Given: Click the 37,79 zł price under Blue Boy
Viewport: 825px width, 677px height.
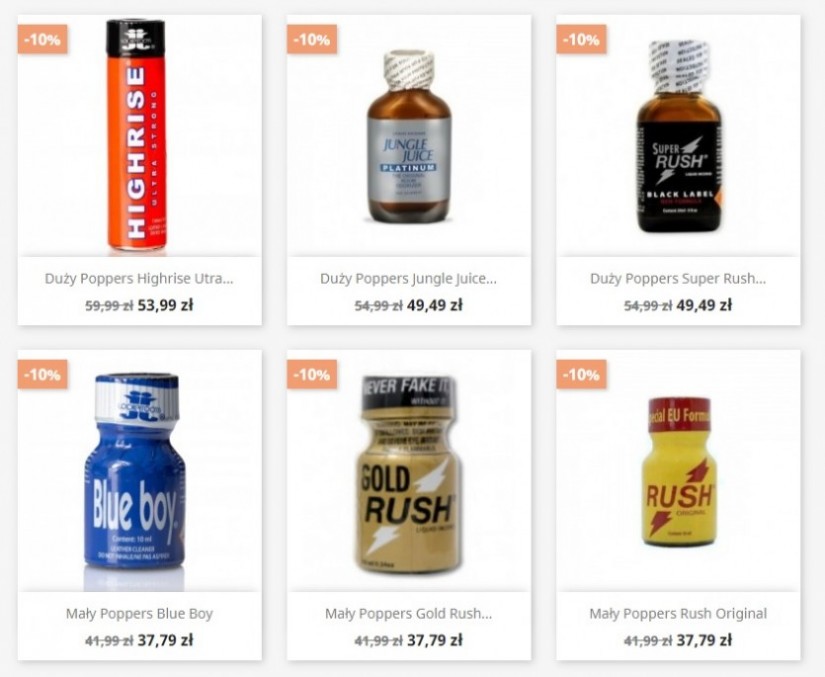Looking at the screenshot, I should [165, 640].
